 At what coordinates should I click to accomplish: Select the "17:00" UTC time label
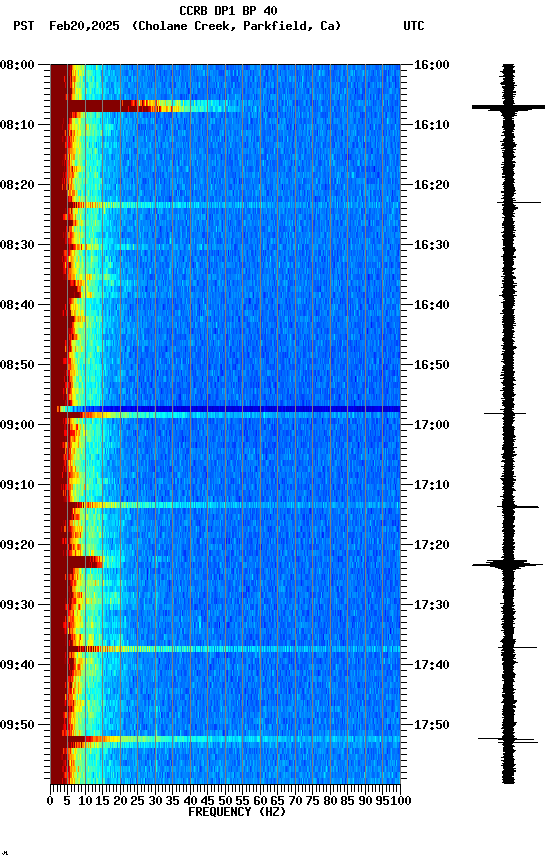pyautogui.click(x=432, y=425)
